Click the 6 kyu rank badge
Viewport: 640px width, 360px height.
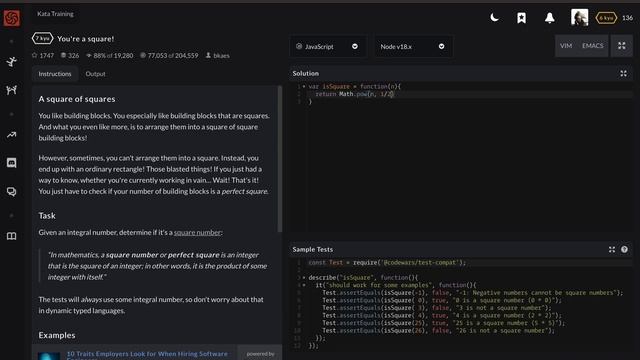[606, 18]
